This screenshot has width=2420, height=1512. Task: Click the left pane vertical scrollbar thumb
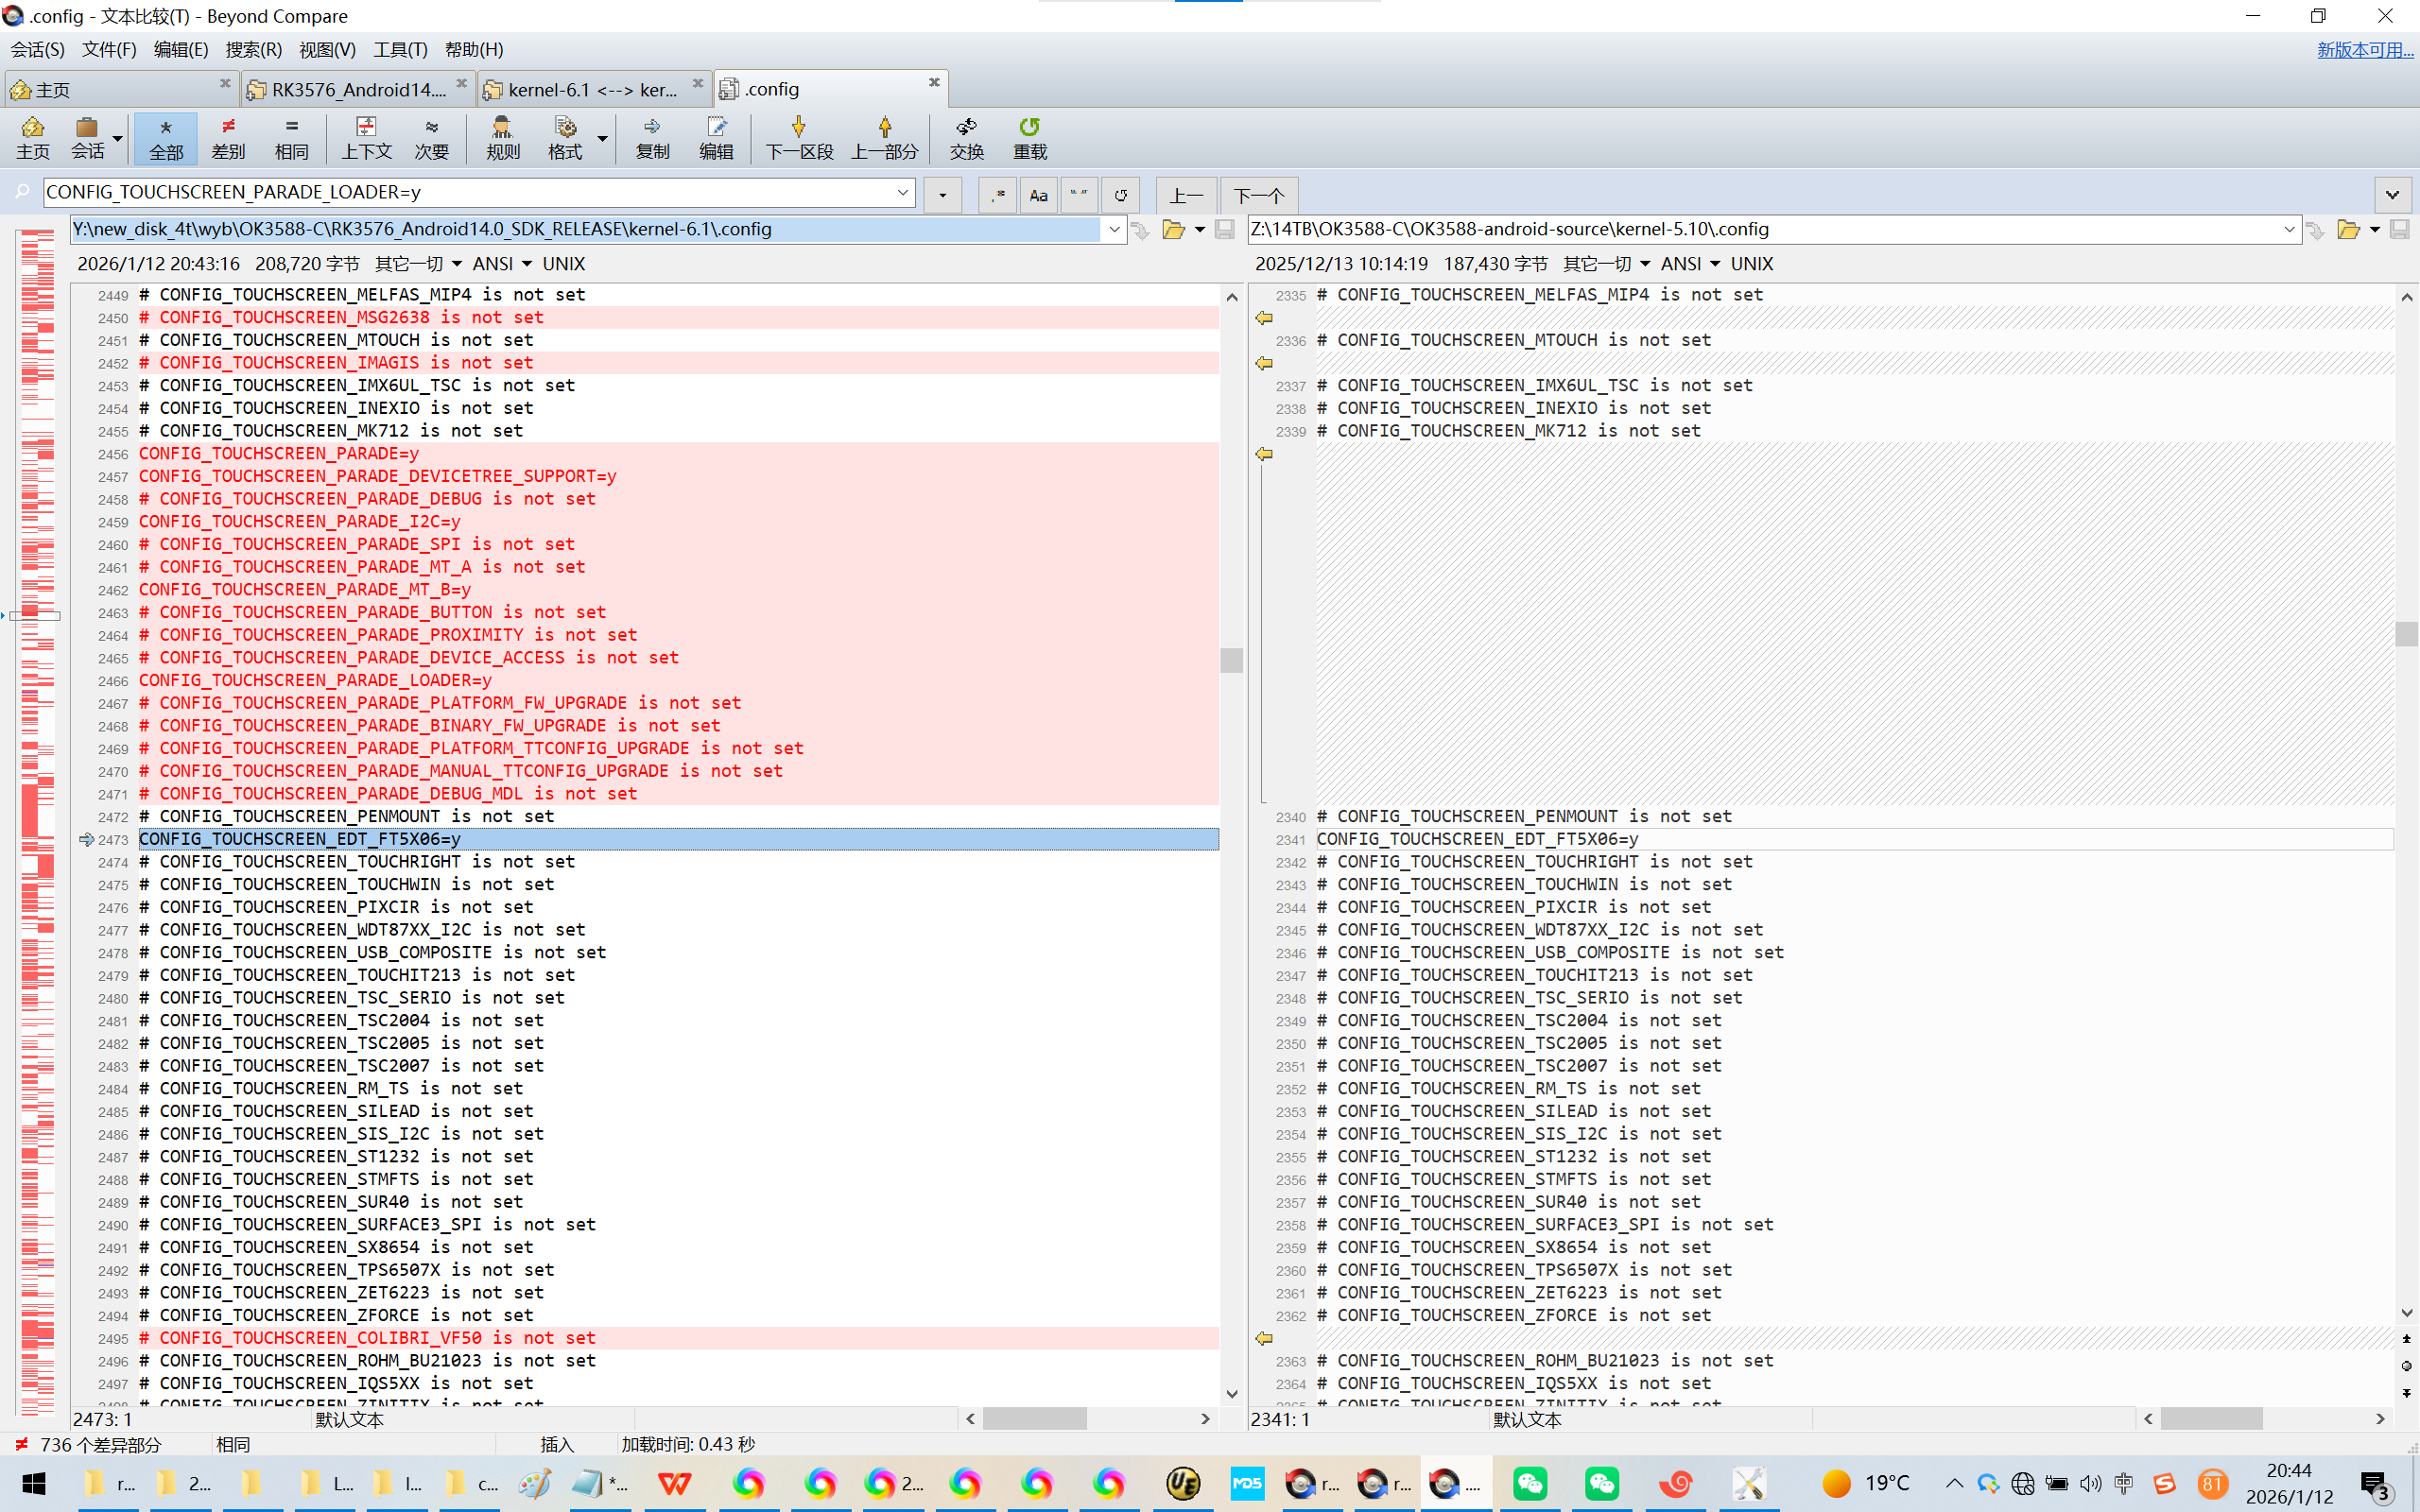tap(1231, 660)
